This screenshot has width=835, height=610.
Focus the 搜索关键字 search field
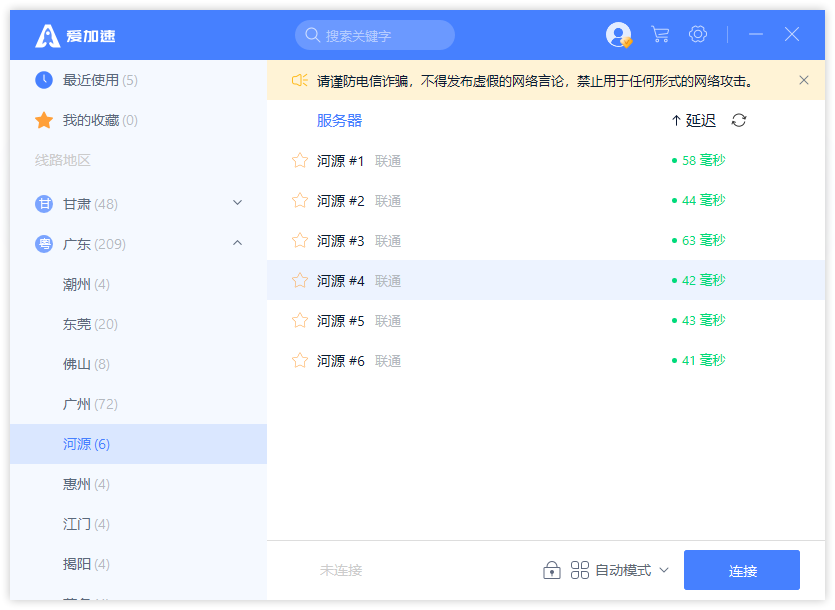[x=375, y=35]
